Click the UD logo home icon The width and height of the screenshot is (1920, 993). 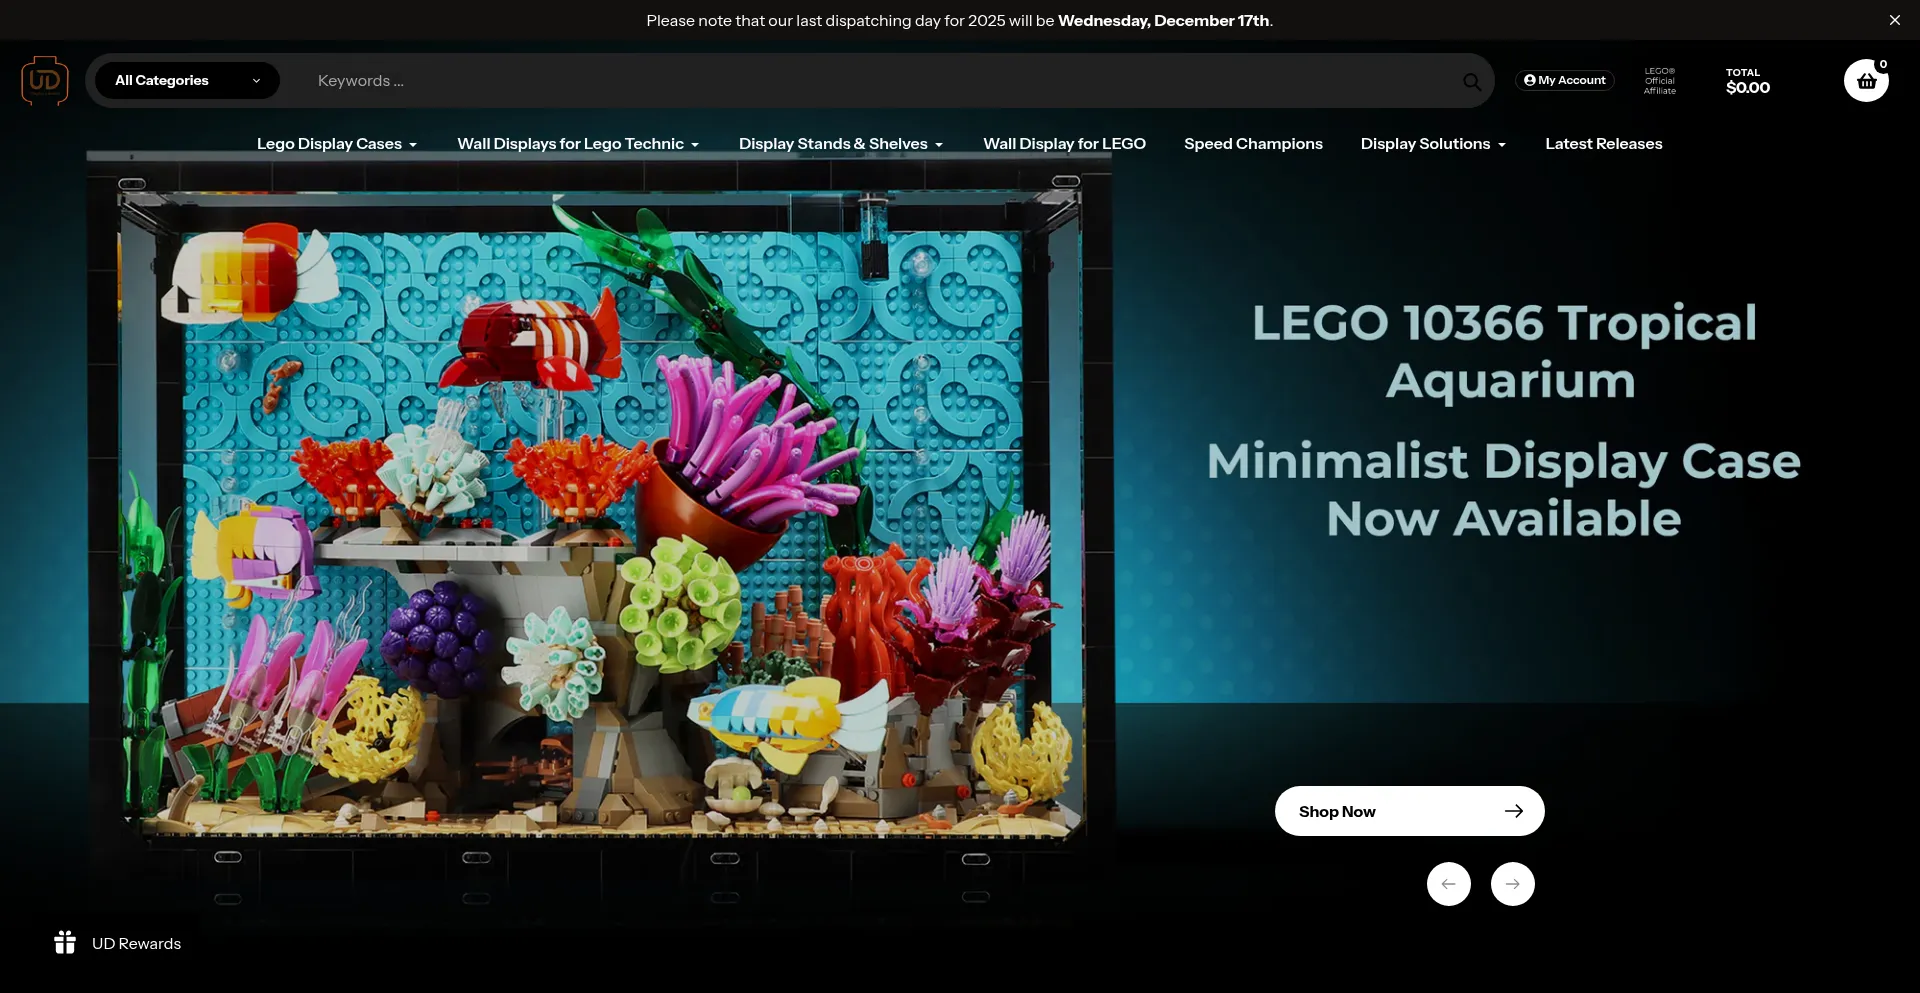point(45,81)
